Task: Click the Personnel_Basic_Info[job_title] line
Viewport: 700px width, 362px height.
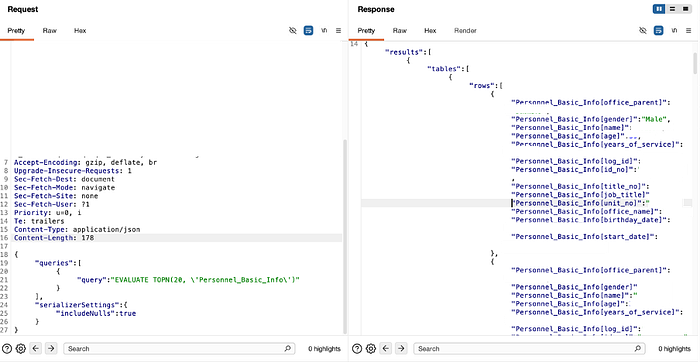Action: click(x=580, y=195)
